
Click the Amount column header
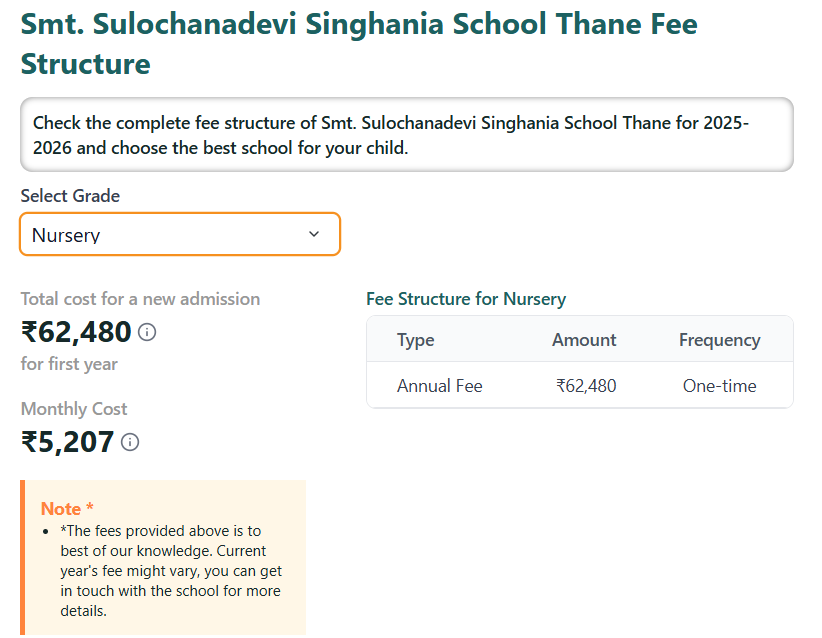point(584,340)
